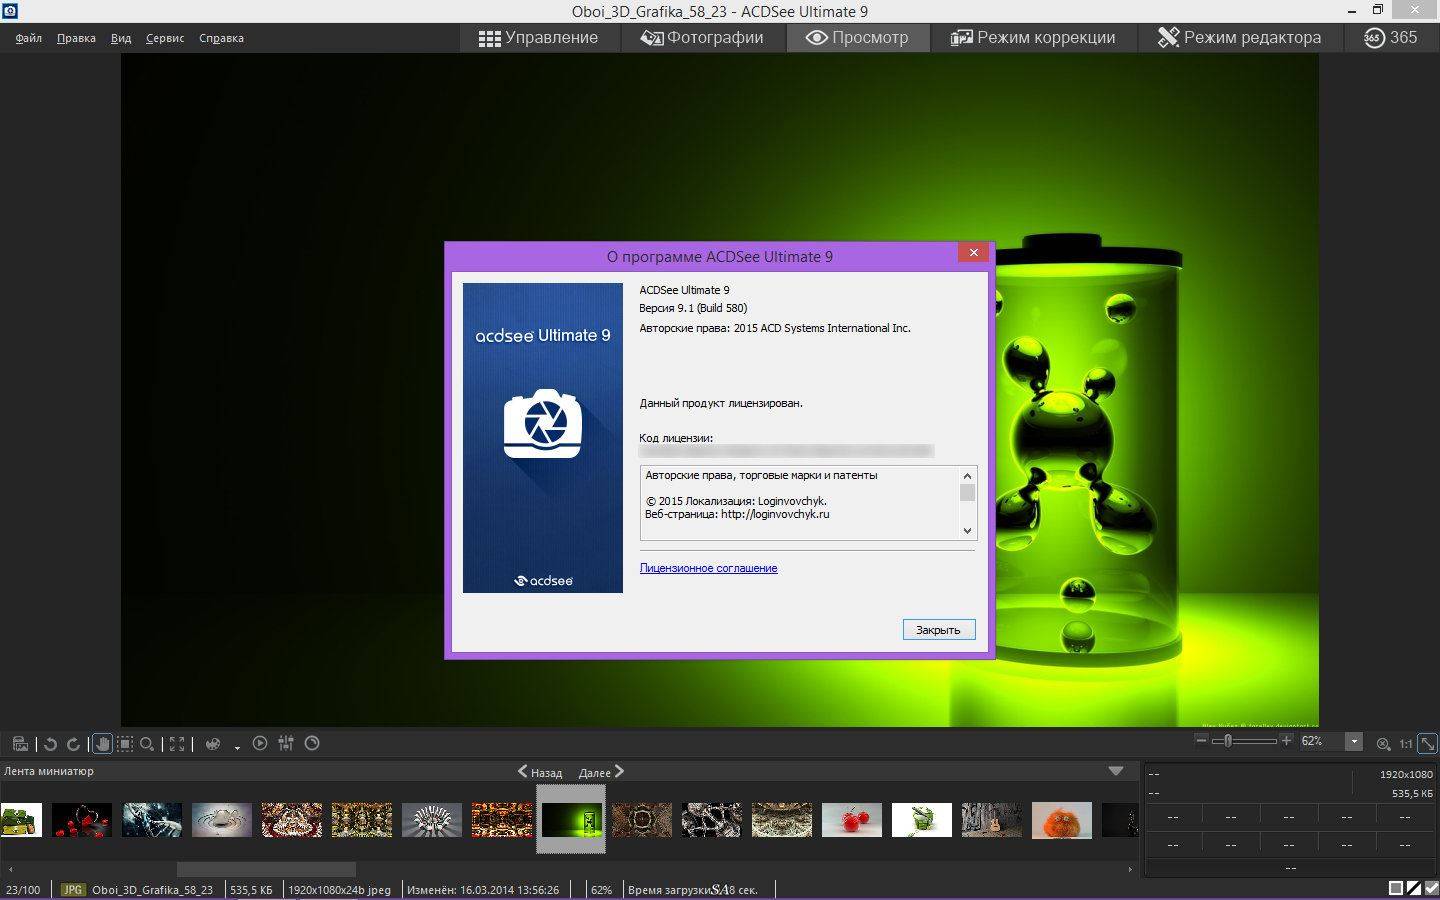Image resolution: width=1440 pixels, height=900 pixels.
Task: Click 'Изменён: 16.03.2014 13:56:26' in status bar
Action: [x=483, y=889]
